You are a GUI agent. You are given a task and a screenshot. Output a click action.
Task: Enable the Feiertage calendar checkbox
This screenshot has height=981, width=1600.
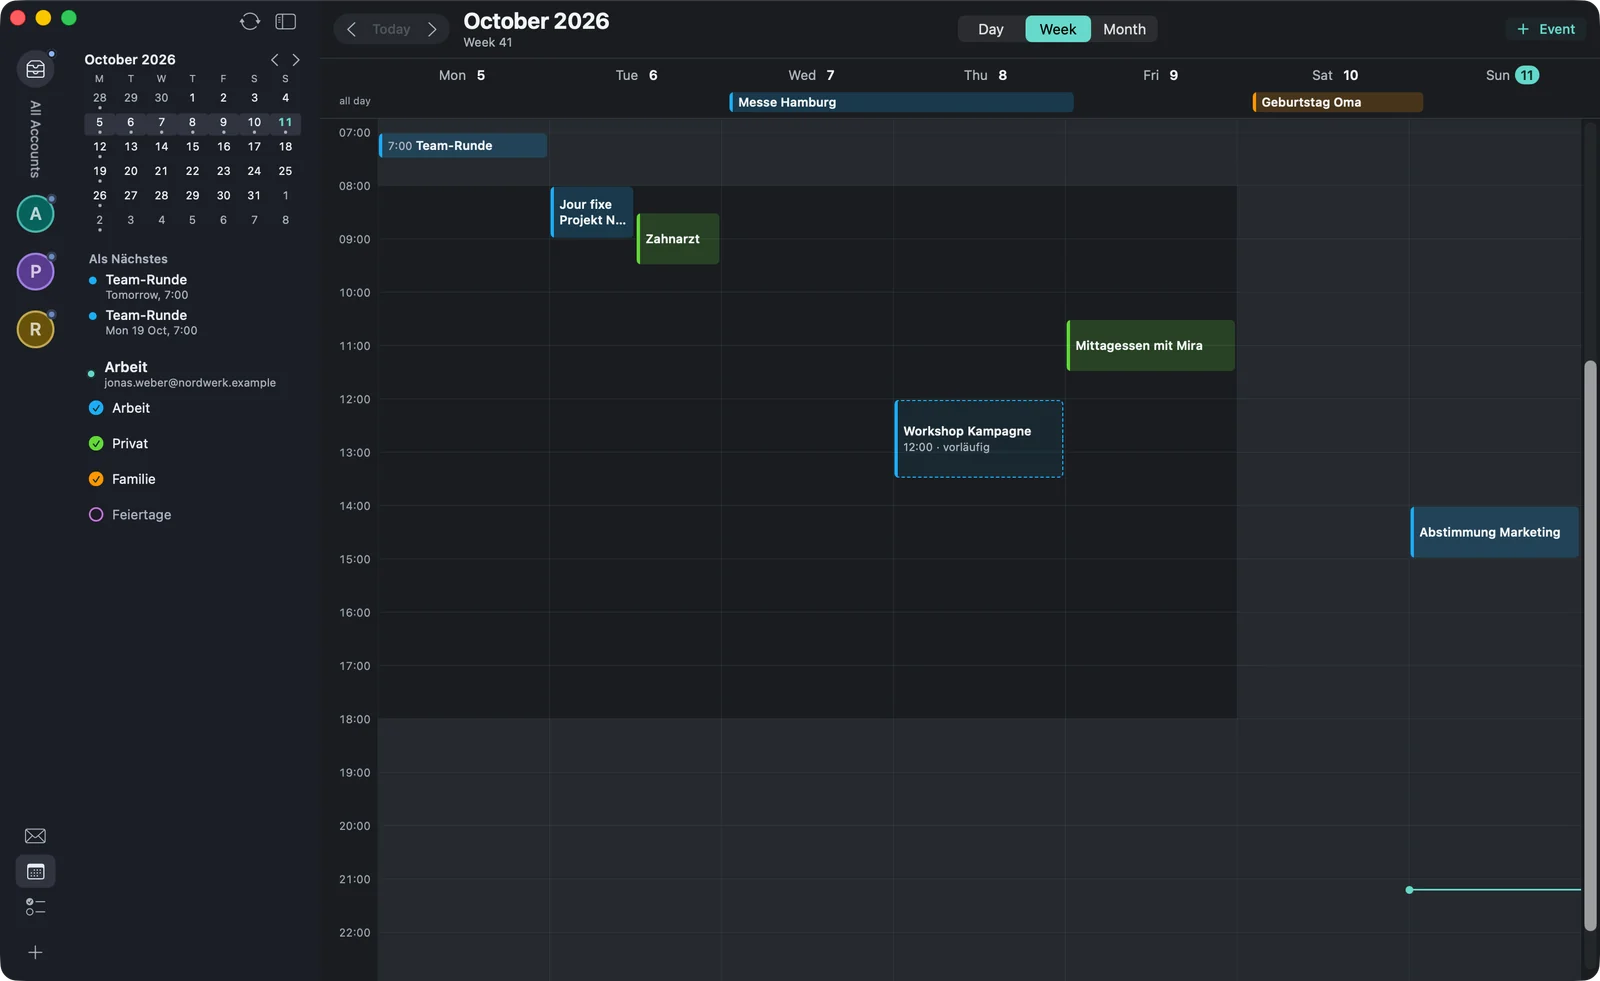pos(96,515)
